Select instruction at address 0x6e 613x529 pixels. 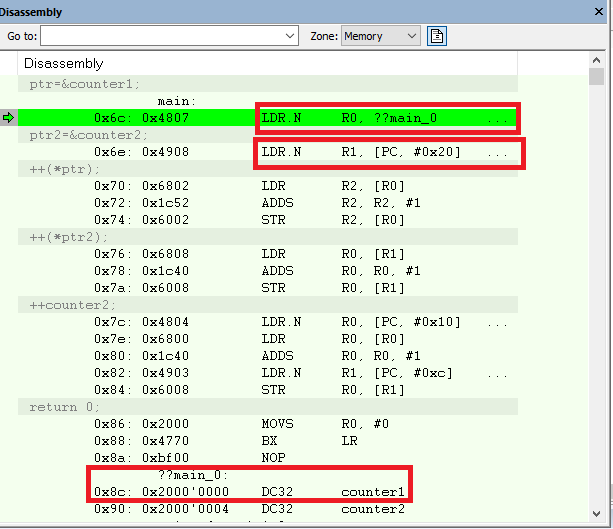click(x=268, y=152)
